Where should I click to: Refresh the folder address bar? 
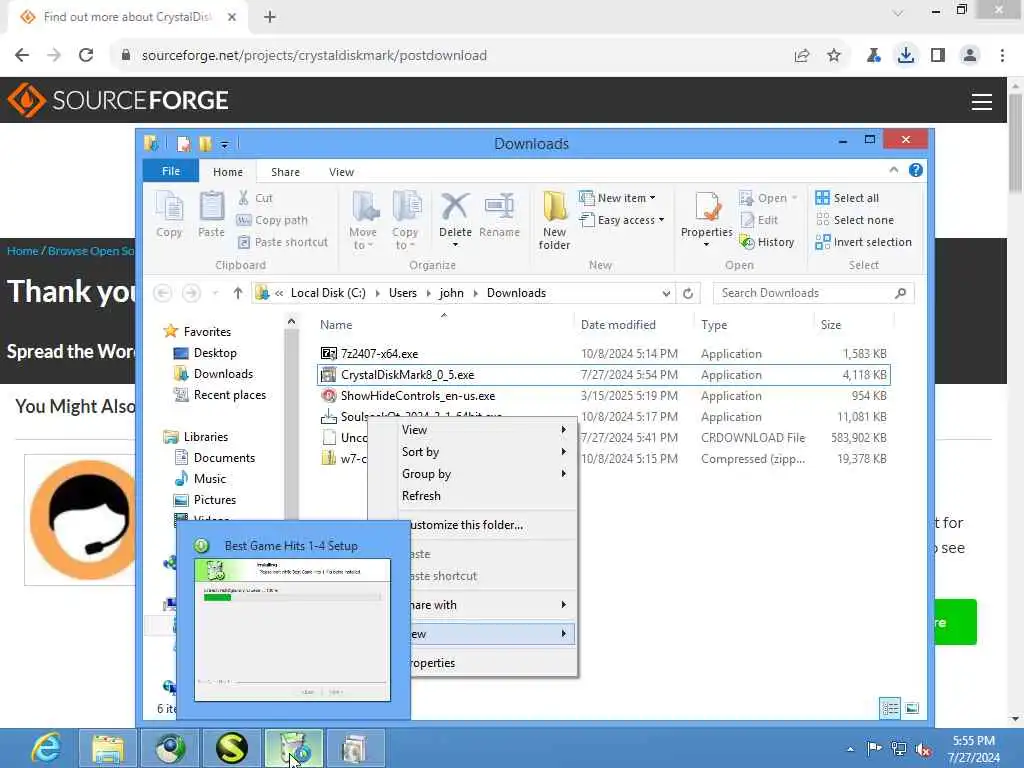tap(688, 293)
